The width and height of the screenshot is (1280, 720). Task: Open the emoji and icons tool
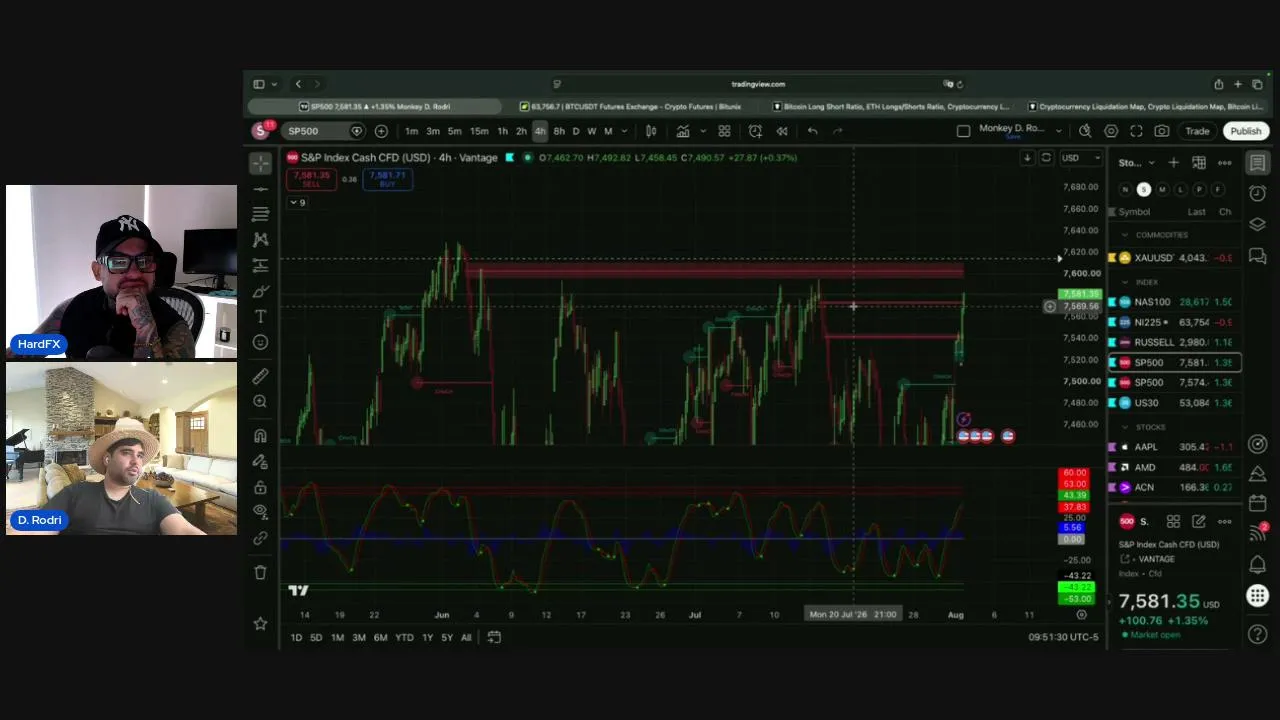pos(261,342)
